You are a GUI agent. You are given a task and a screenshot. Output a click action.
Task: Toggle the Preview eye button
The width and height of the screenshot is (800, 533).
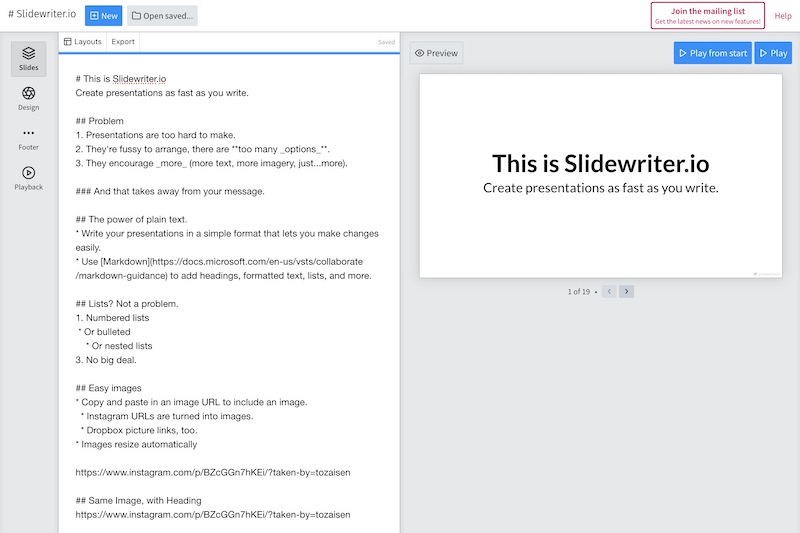436,53
